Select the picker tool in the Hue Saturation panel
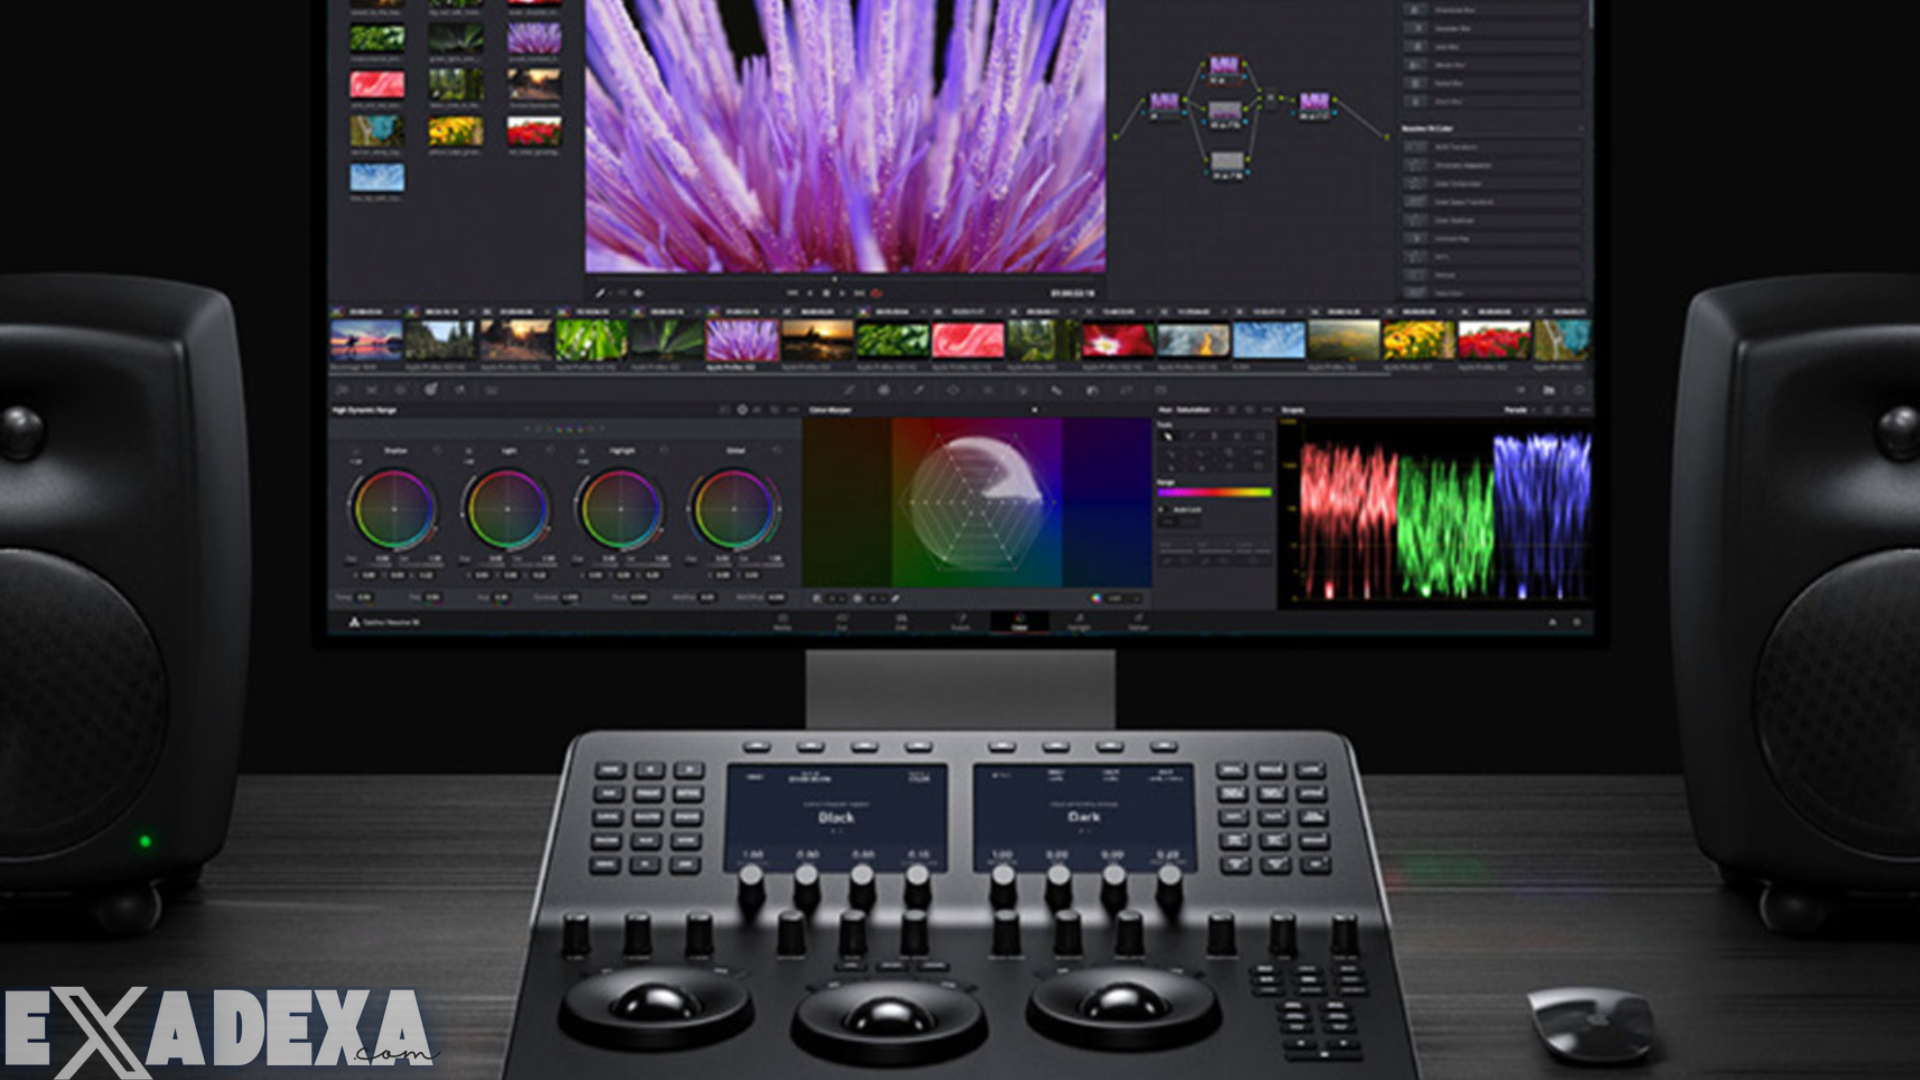This screenshot has height=1080, width=1920. 1168,436
